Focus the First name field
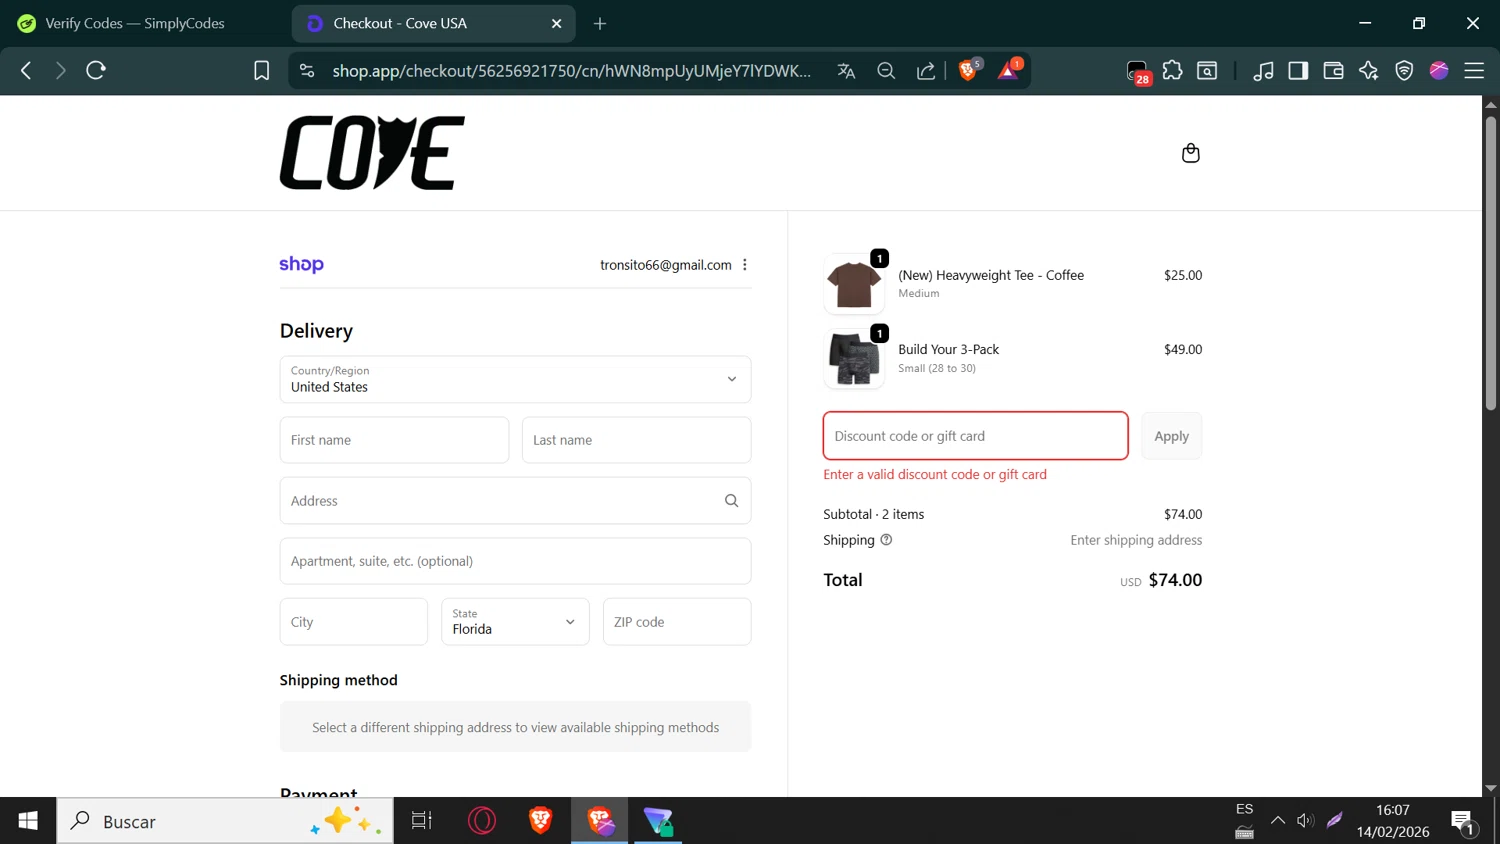Image resolution: width=1500 pixels, height=844 pixels. click(x=394, y=440)
